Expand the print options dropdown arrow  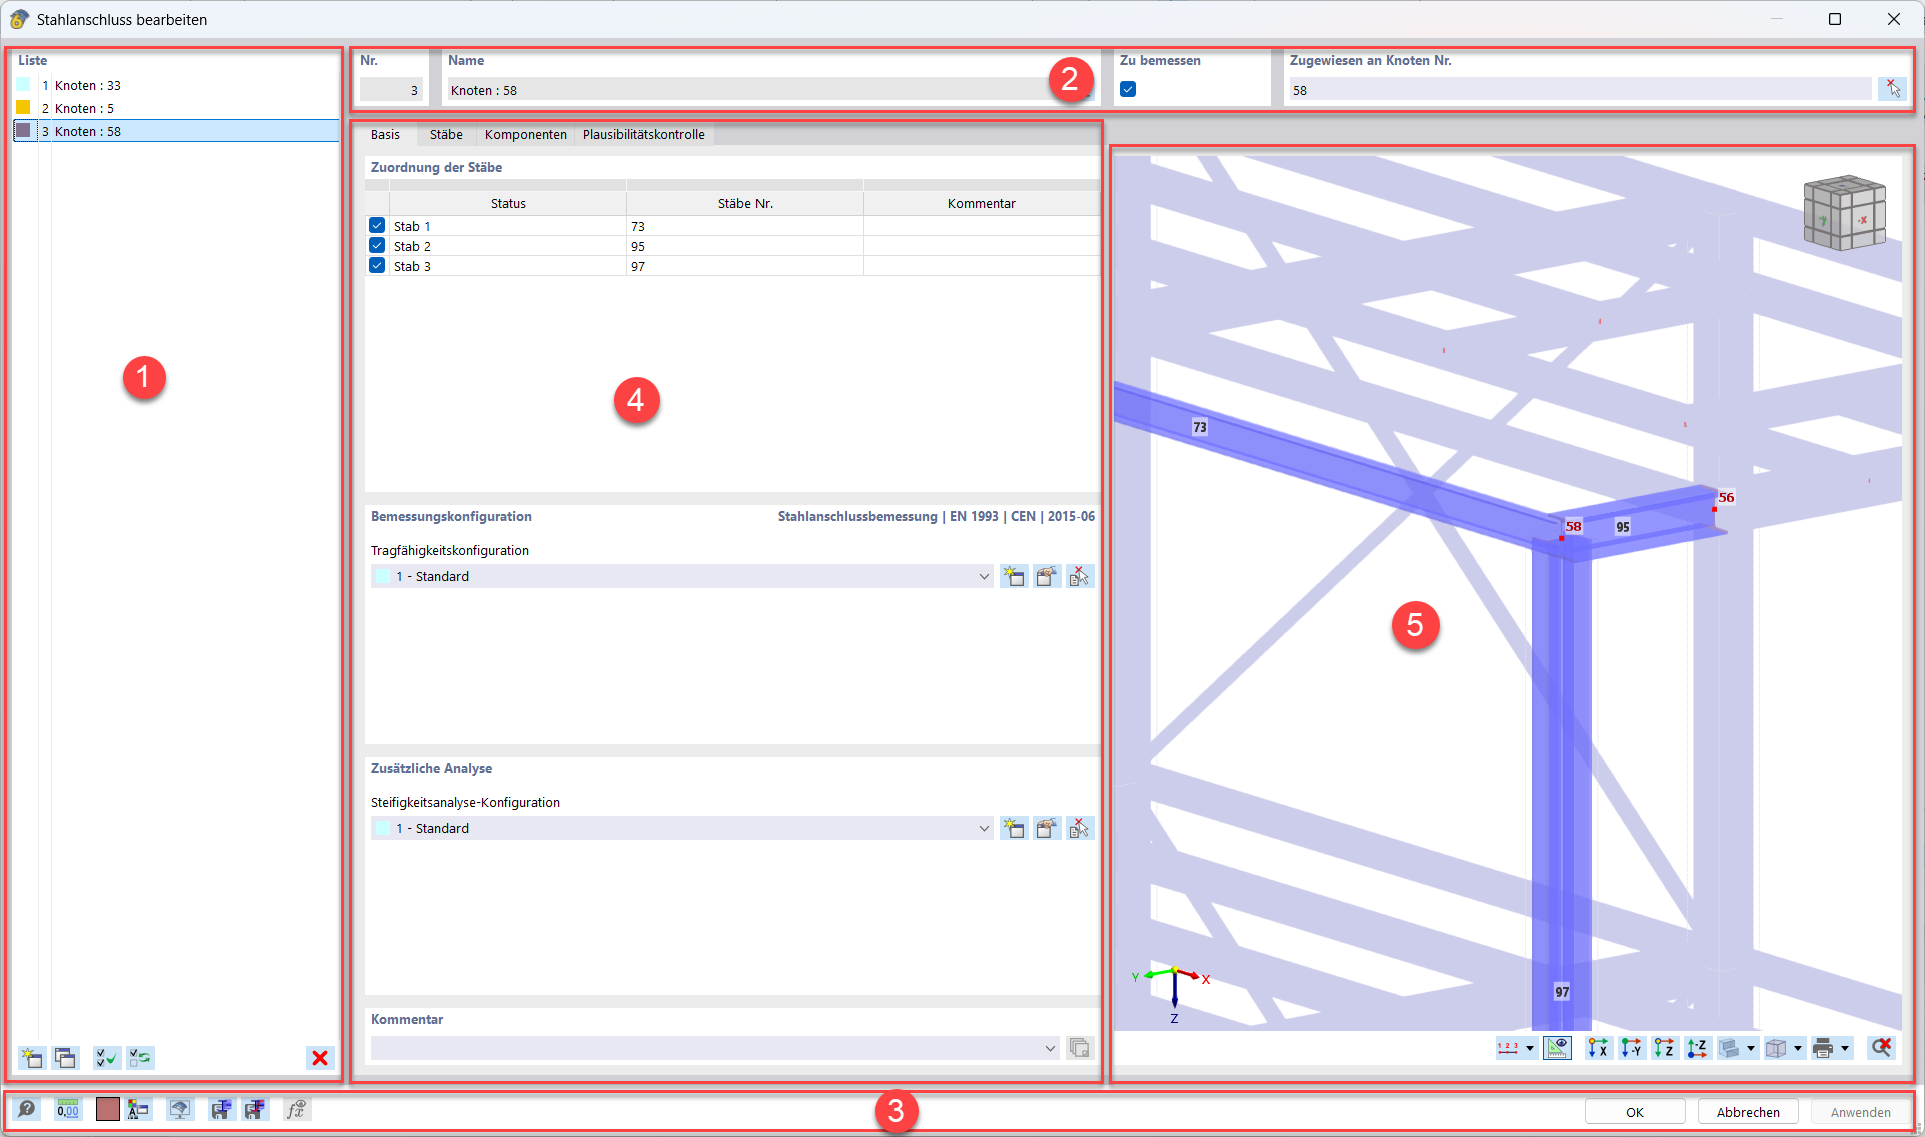1845,1048
